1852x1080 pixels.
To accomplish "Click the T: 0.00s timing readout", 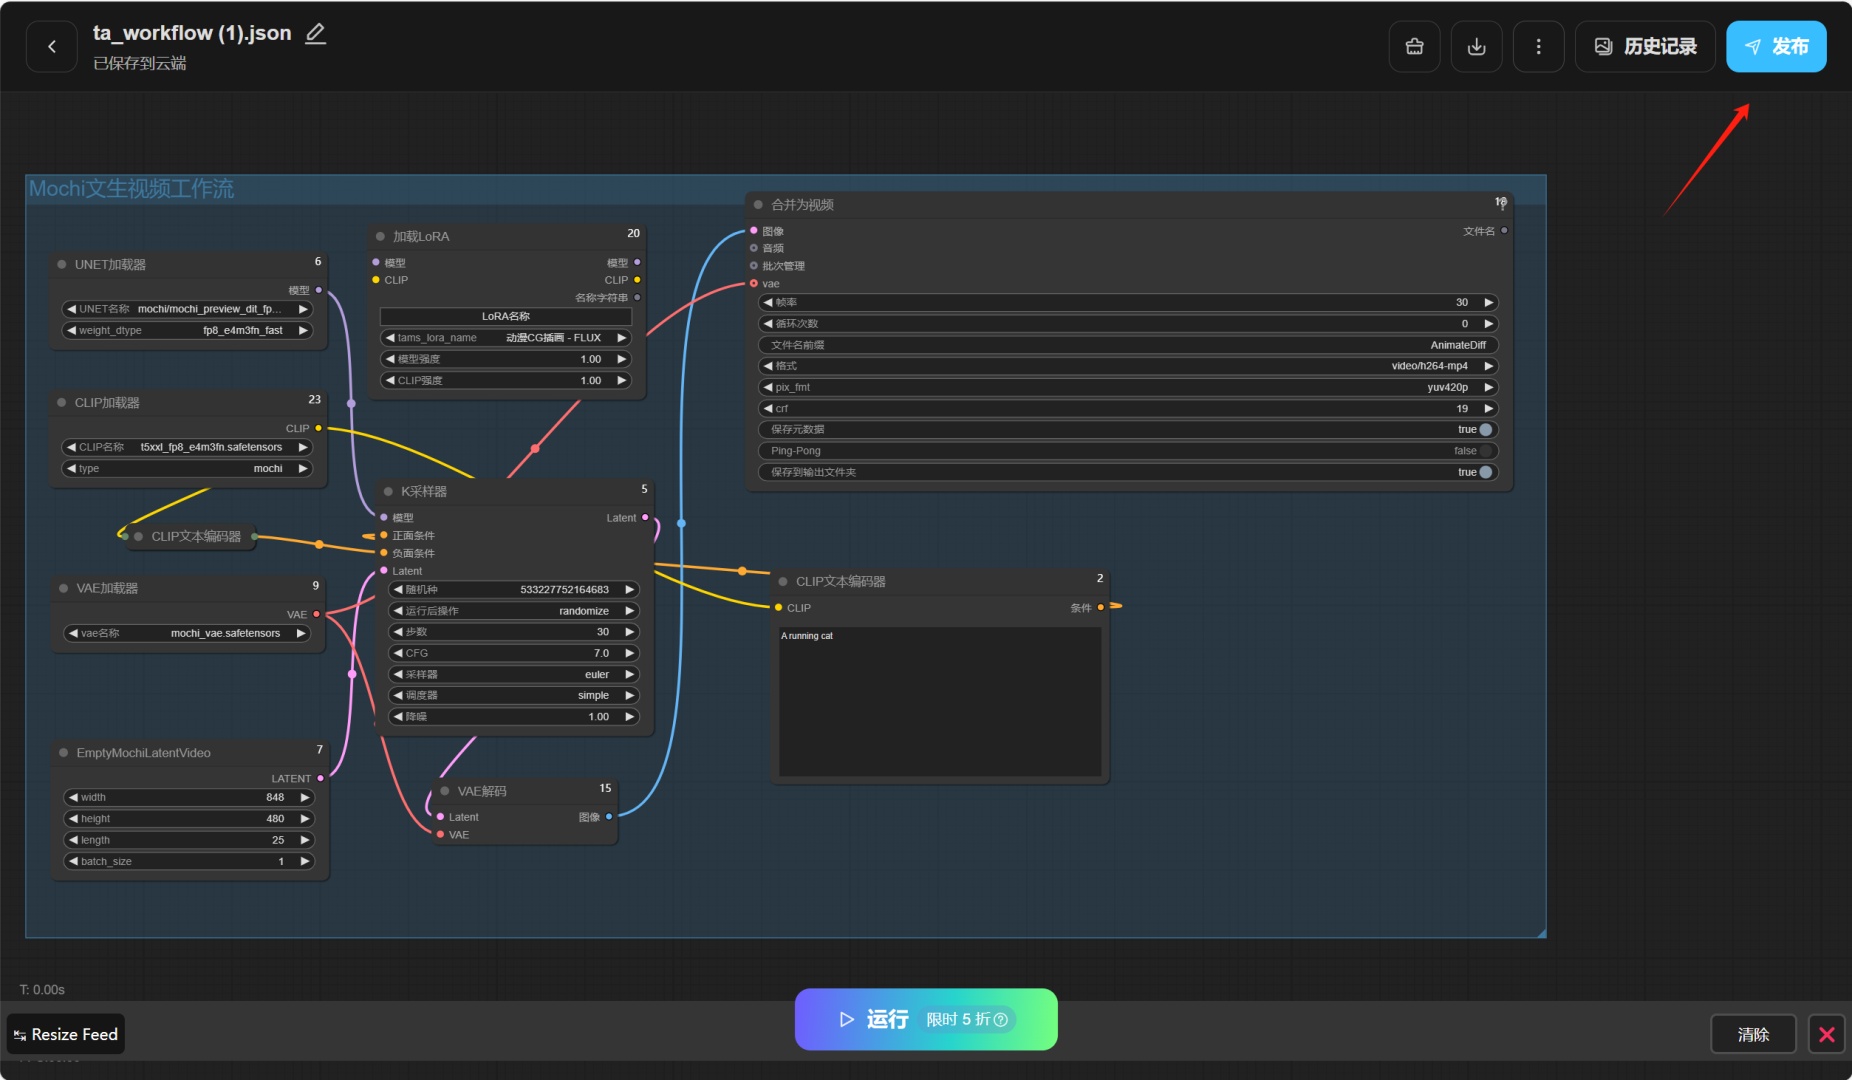I will click(42, 990).
